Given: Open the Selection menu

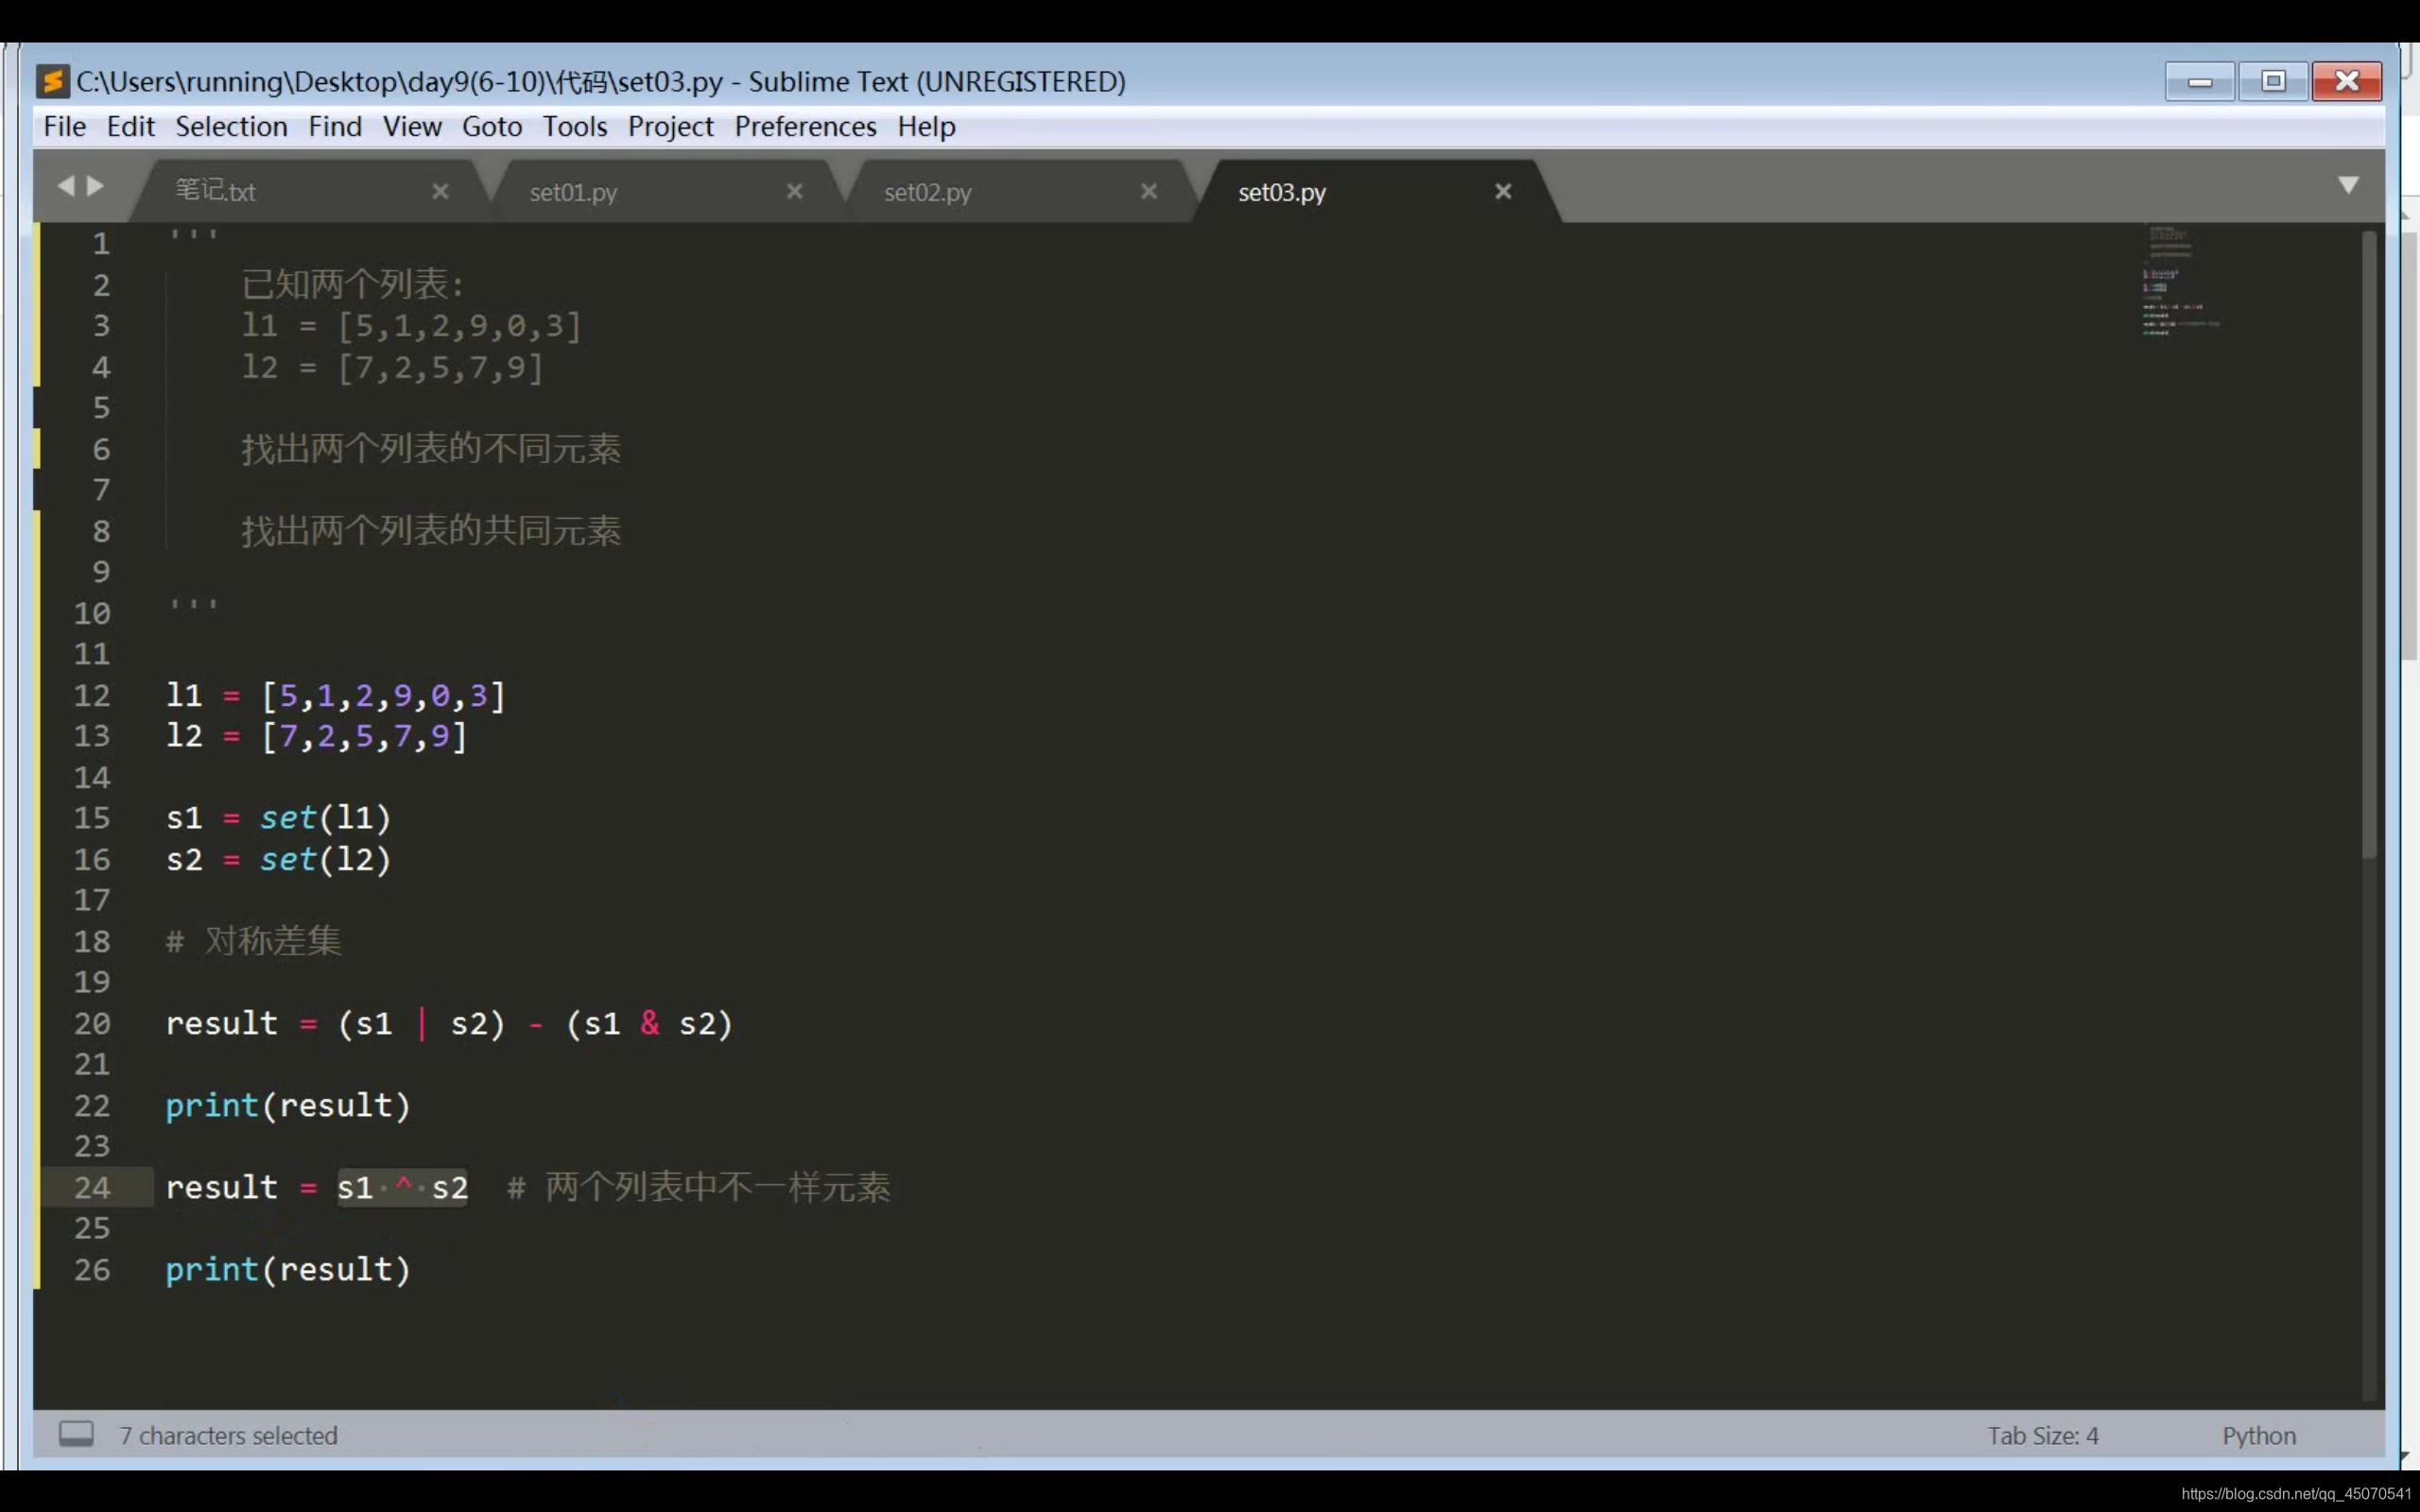Looking at the screenshot, I should point(231,127).
